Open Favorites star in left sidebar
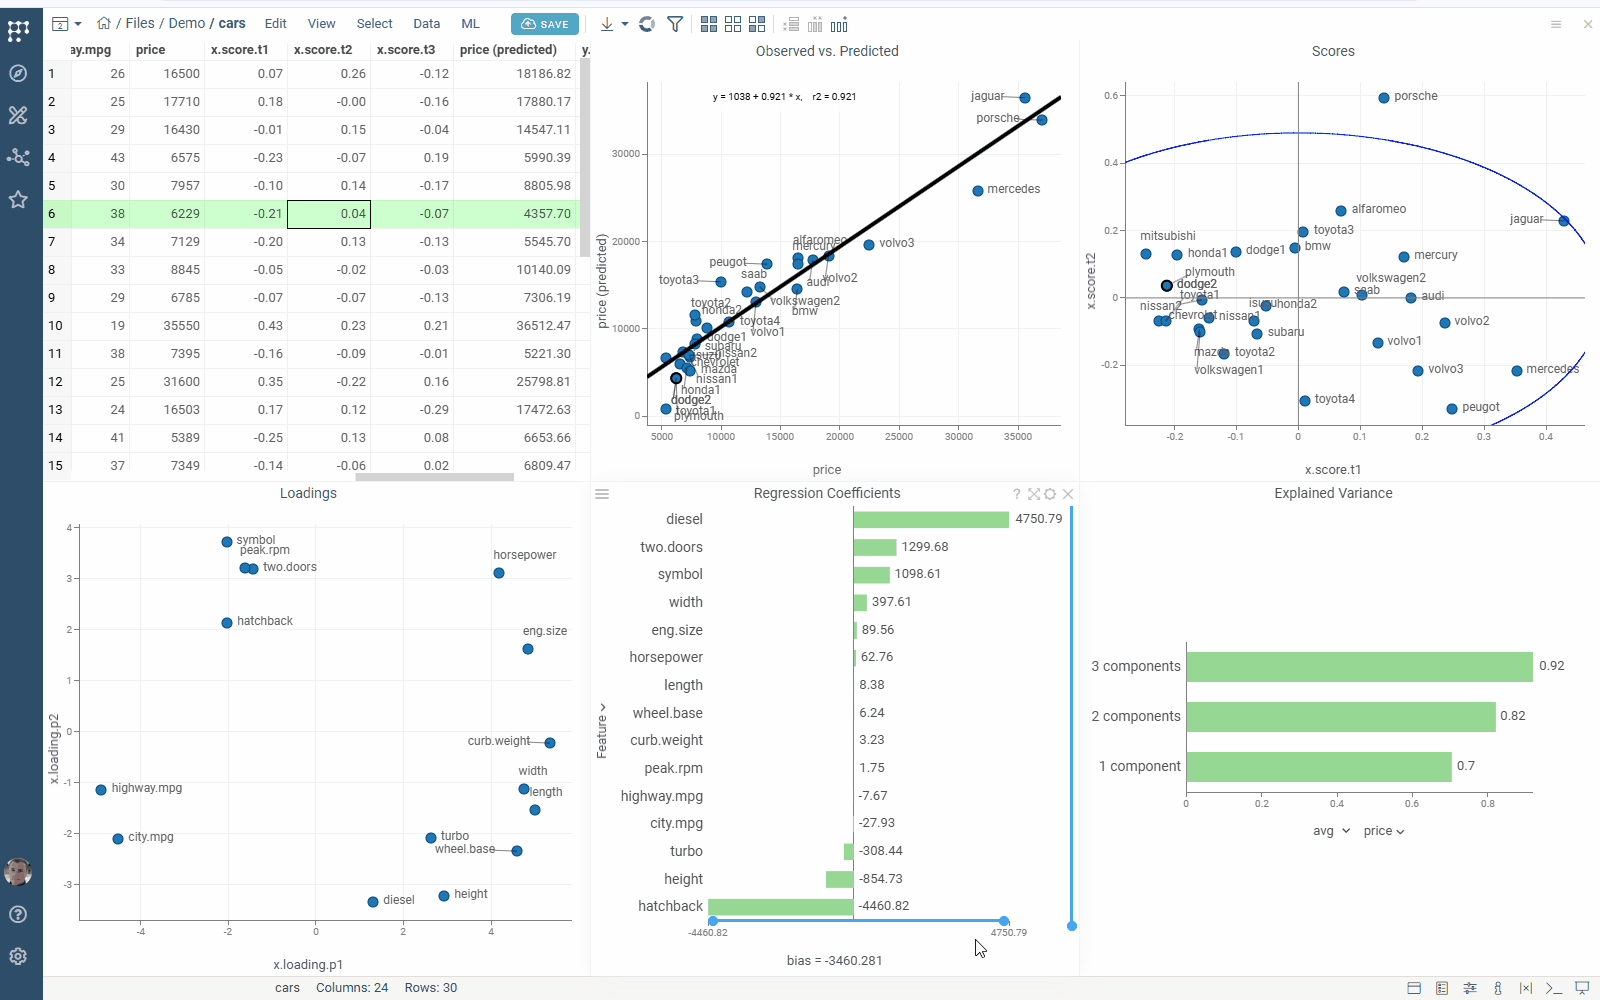Image resolution: width=1600 pixels, height=1000 pixels. [x=18, y=199]
